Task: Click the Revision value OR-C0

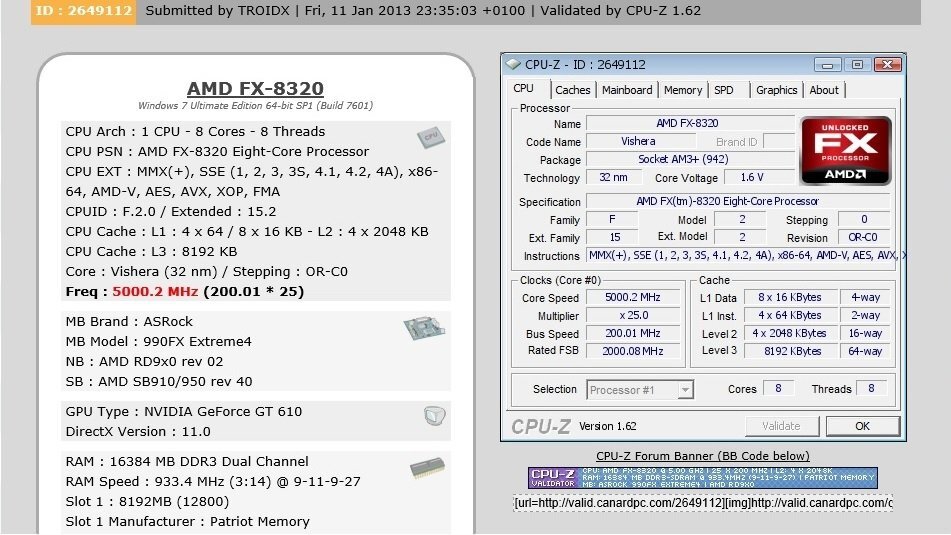Action: coord(863,237)
